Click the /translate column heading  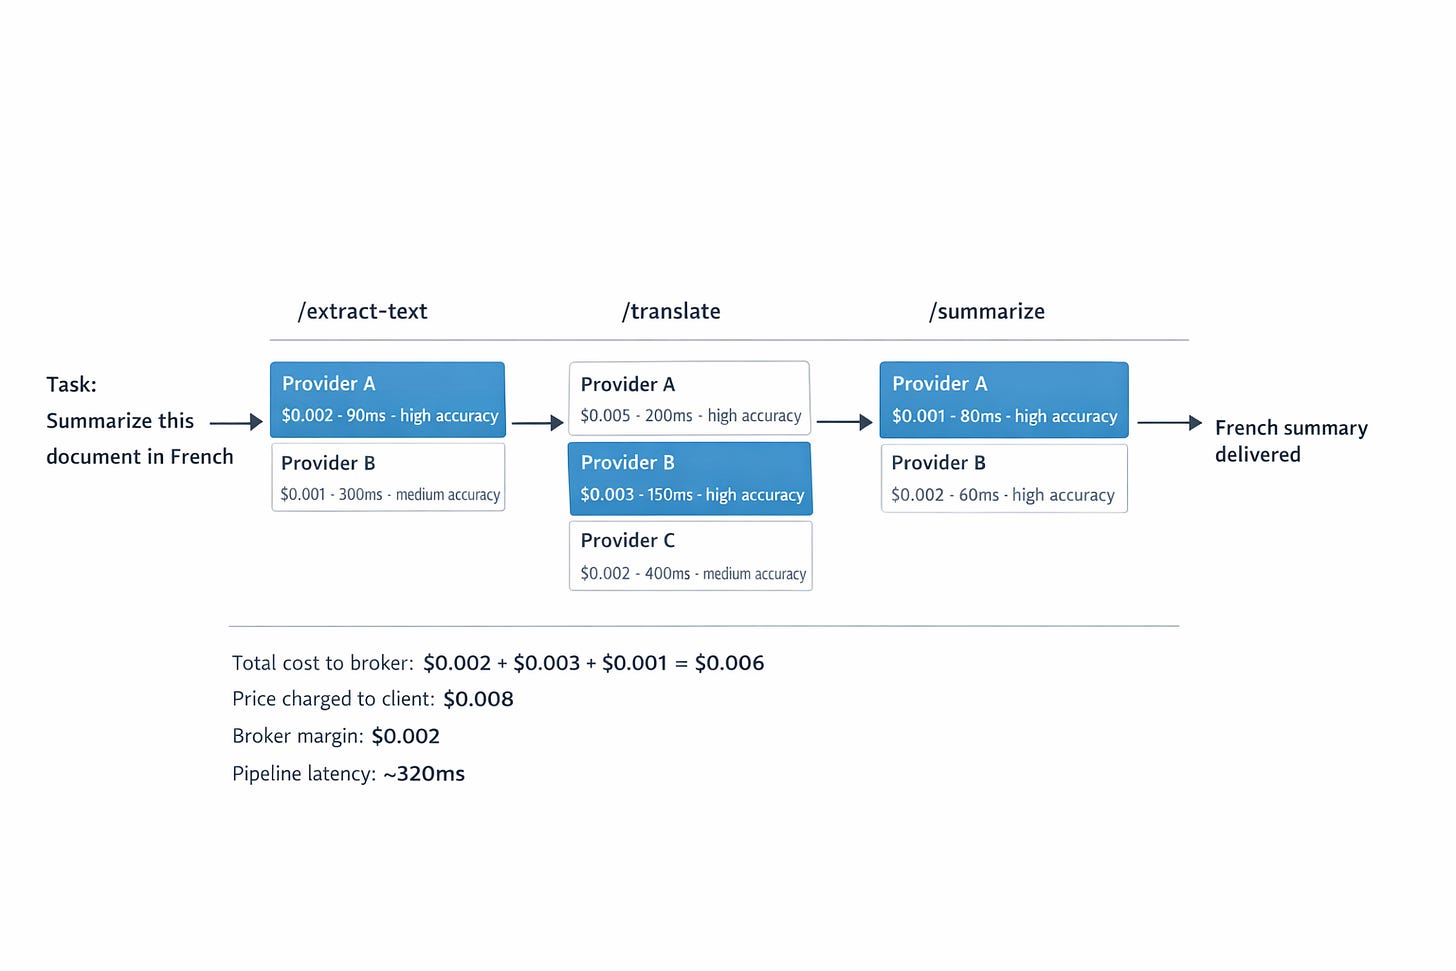point(671,311)
